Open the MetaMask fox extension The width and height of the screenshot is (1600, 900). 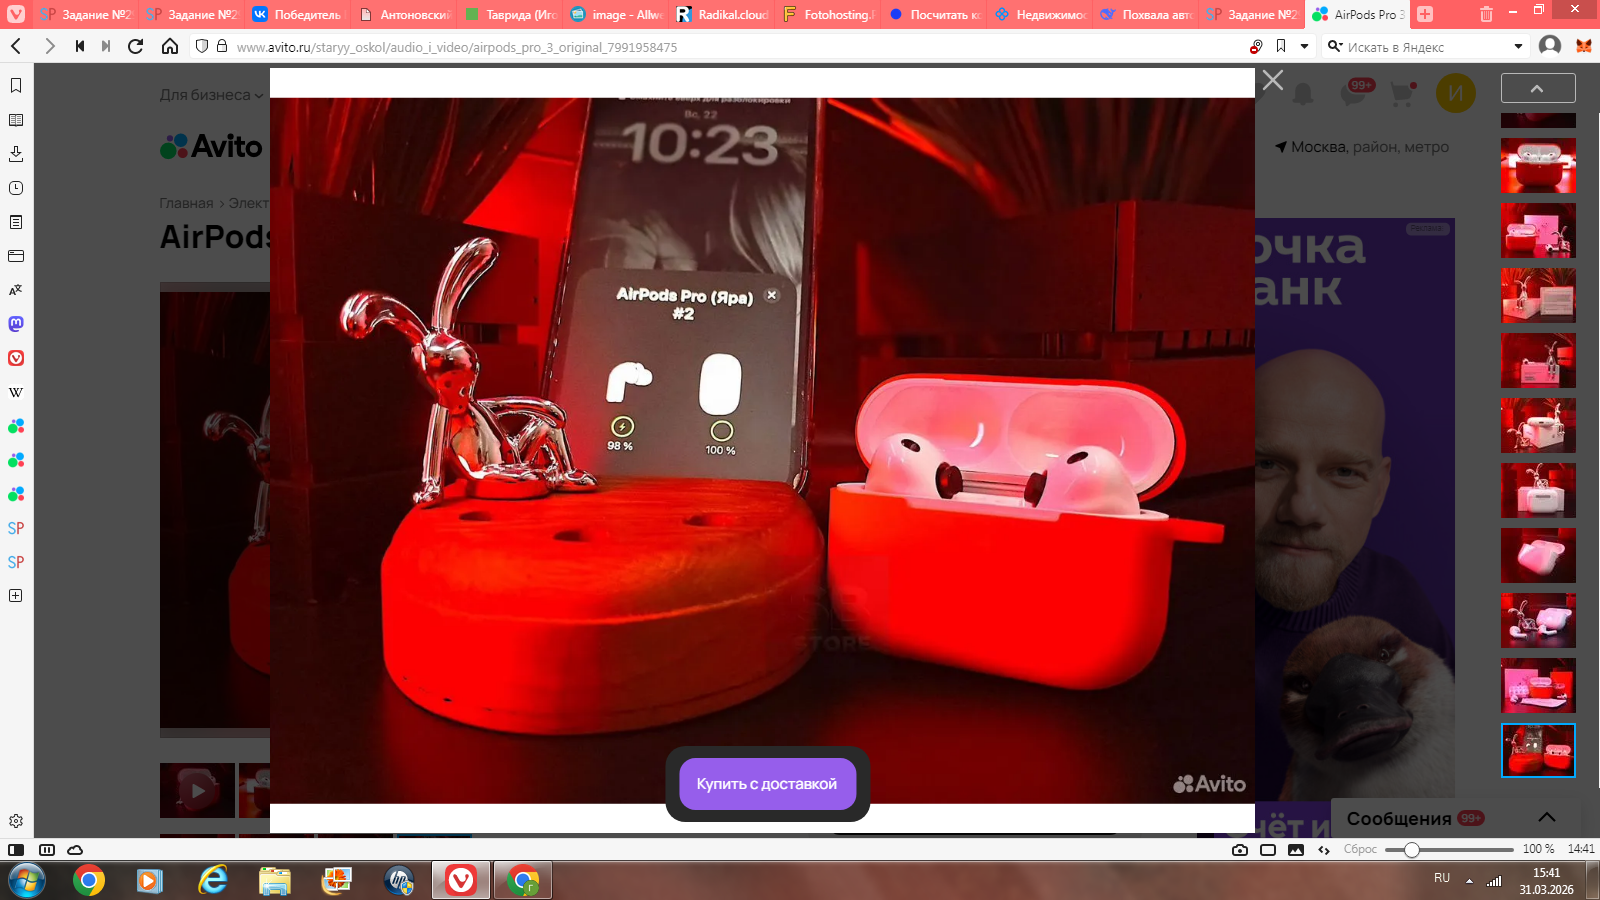click(x=1584, y=46)
